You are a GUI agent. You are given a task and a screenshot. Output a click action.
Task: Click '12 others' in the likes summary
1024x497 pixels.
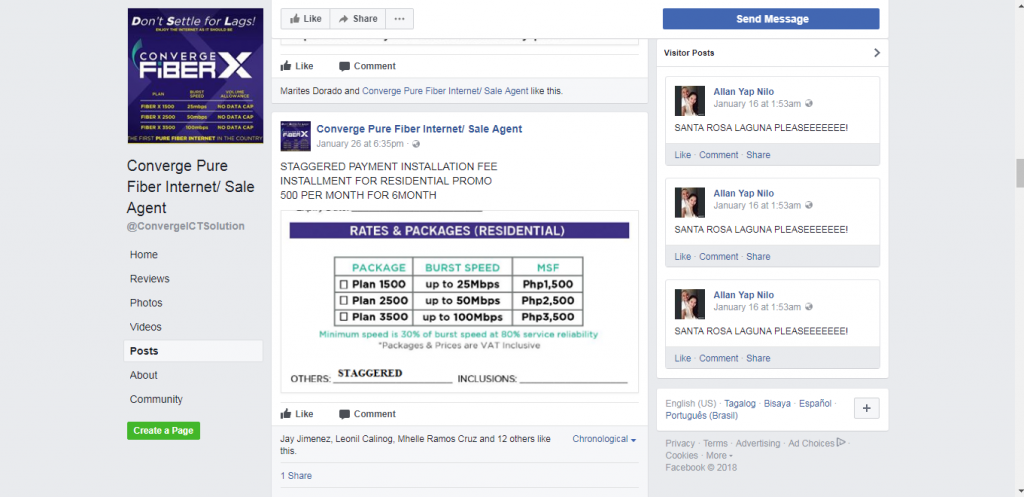click(x=515, y=439)
